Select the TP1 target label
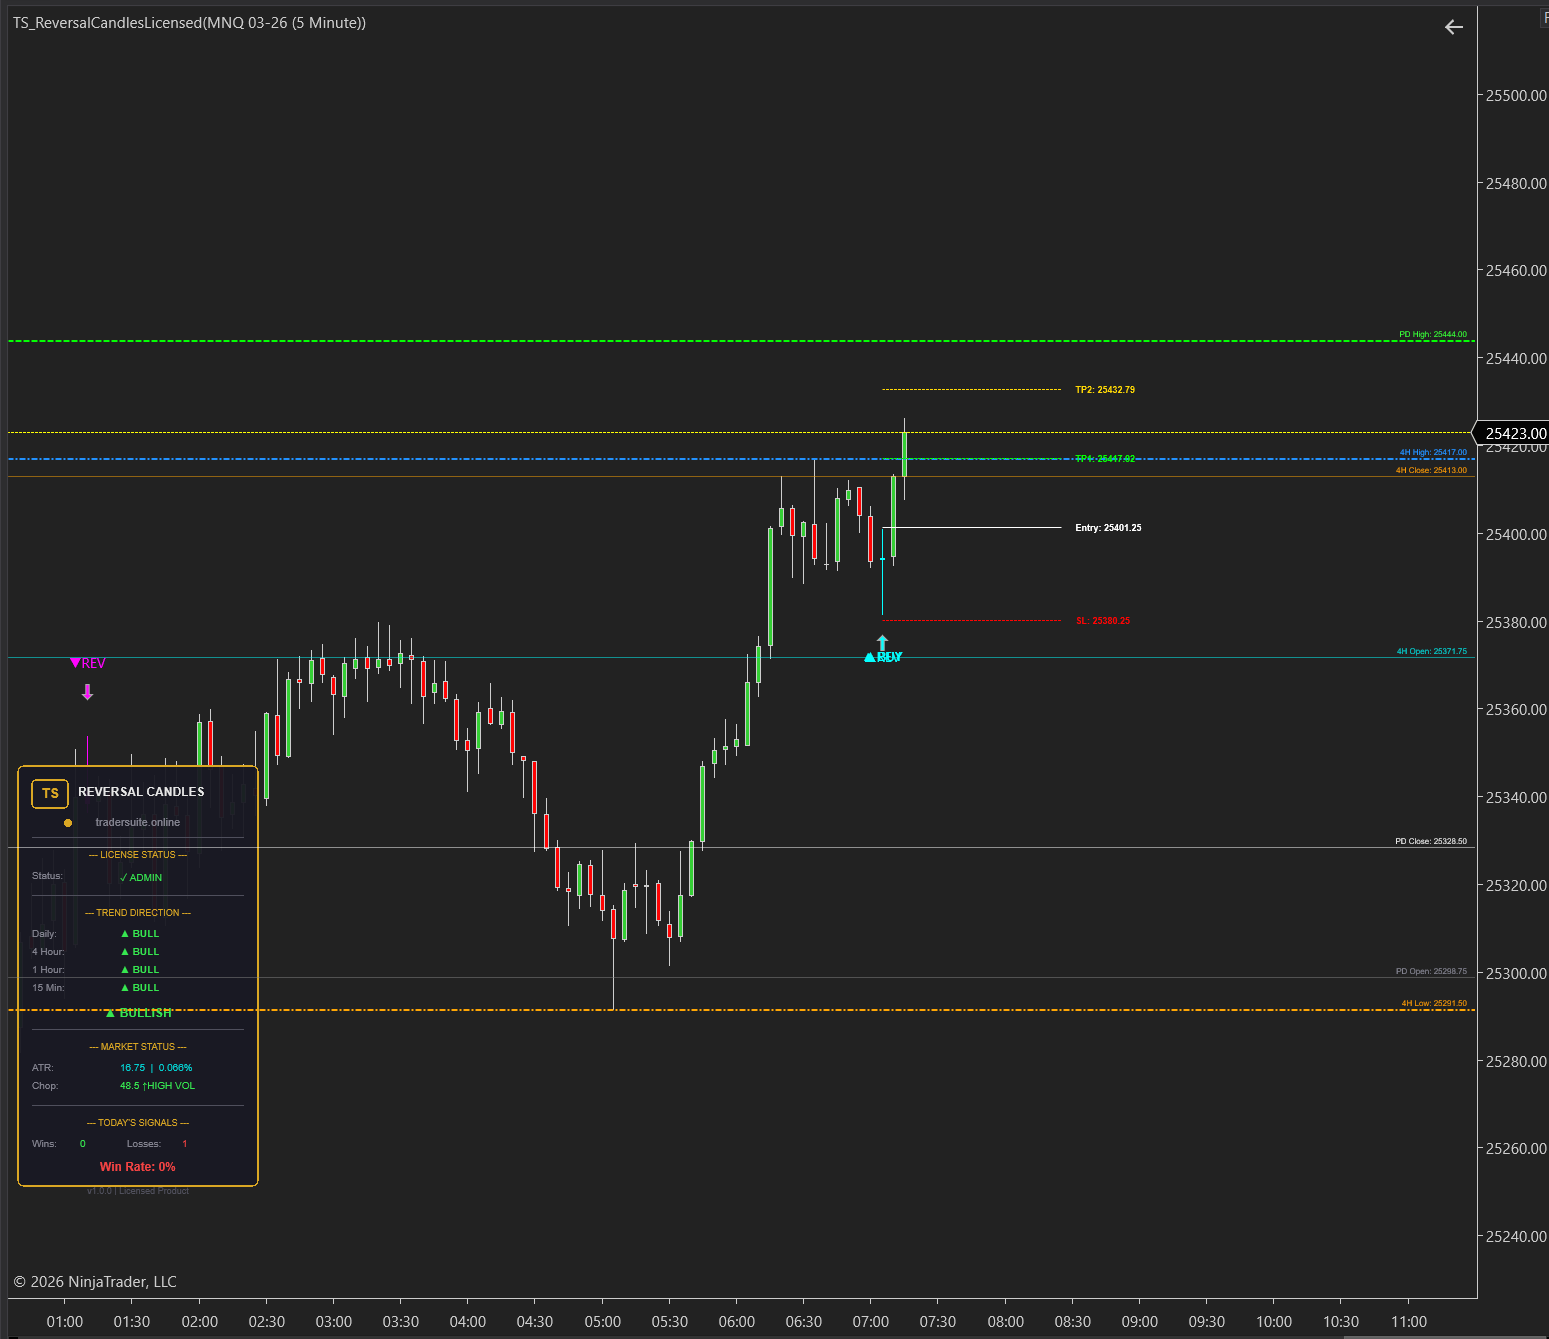The height and width of the screenshot is (1339, 1549). [x=1105, y=459]
